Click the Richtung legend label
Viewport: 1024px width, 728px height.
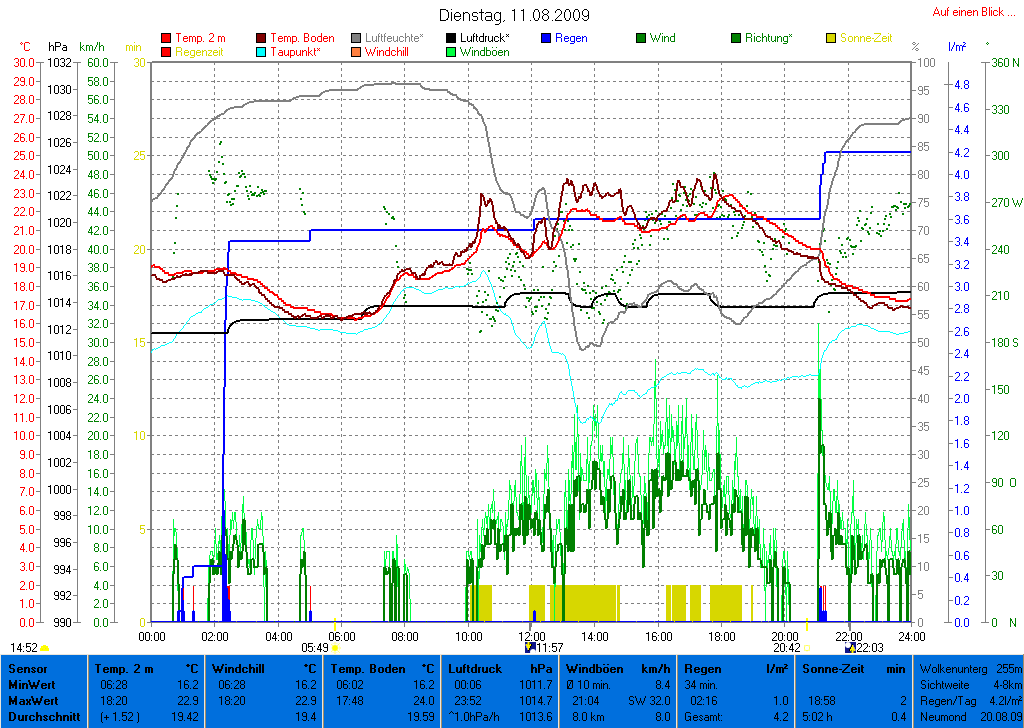(770, 38)
